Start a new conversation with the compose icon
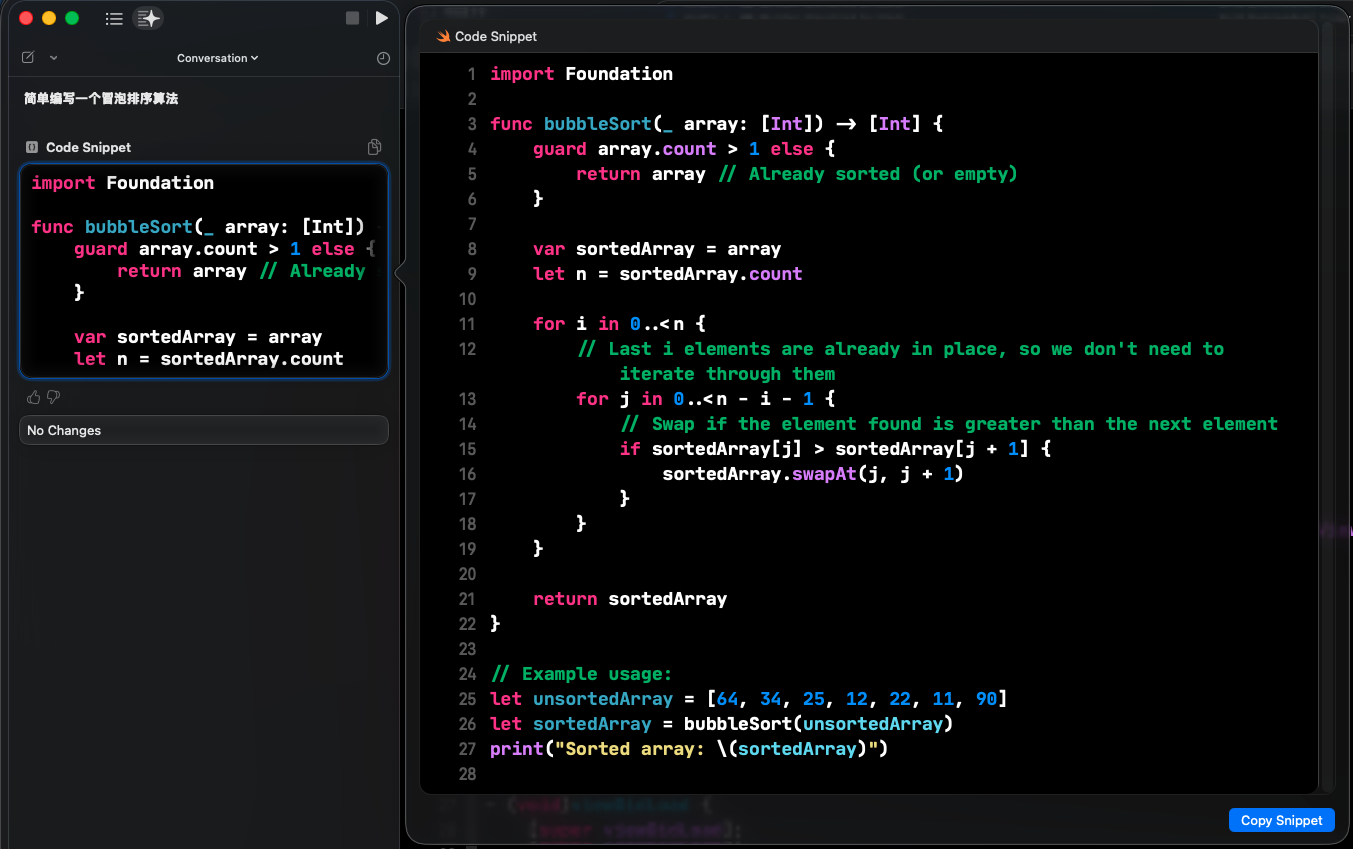This screenshot has height=849, width=1353. (28, 58)
